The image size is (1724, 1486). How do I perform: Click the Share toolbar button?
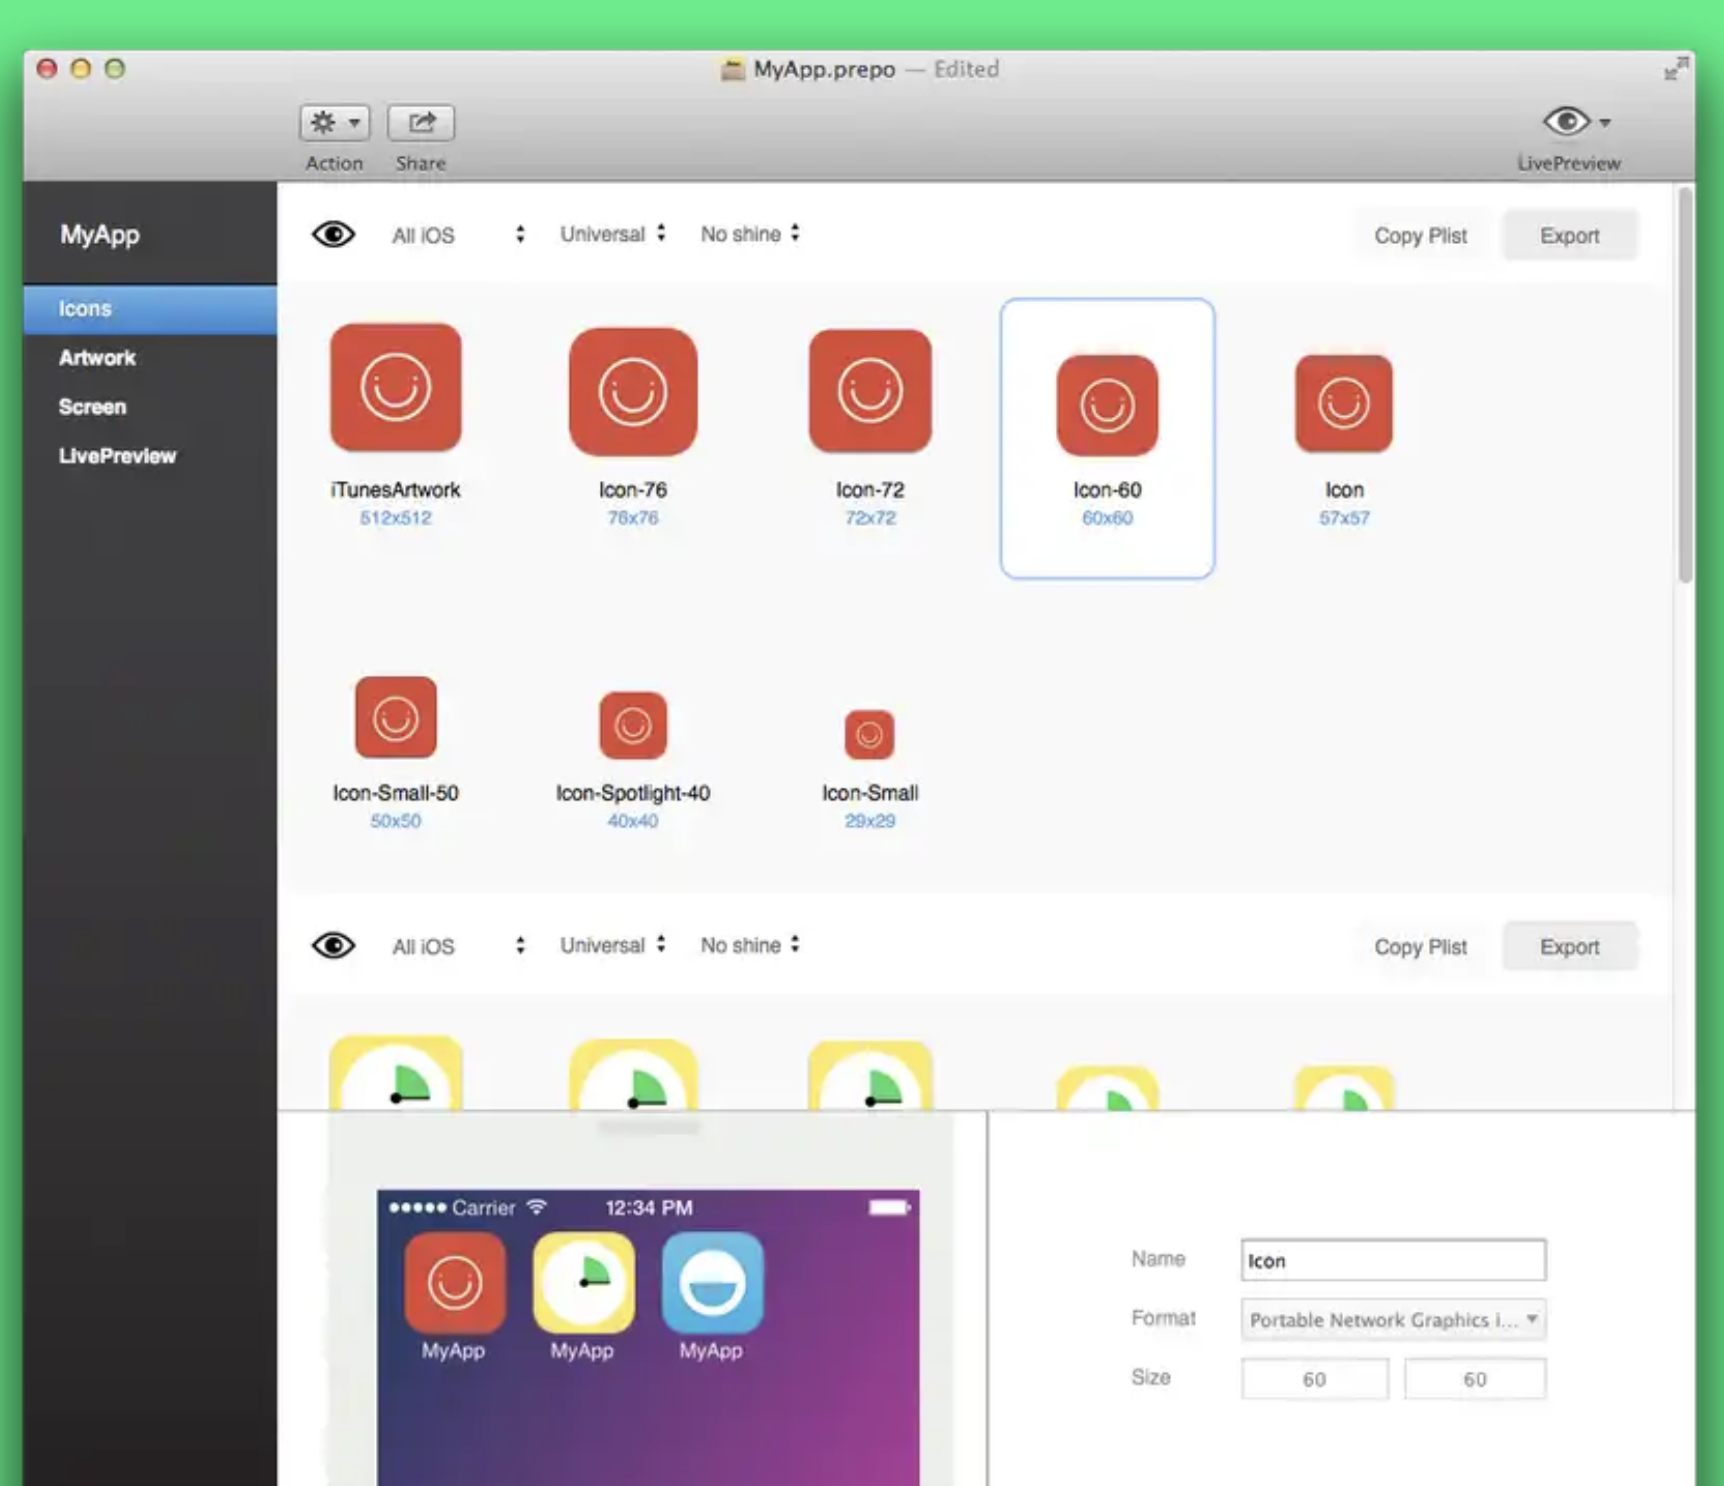coord(421,123)
